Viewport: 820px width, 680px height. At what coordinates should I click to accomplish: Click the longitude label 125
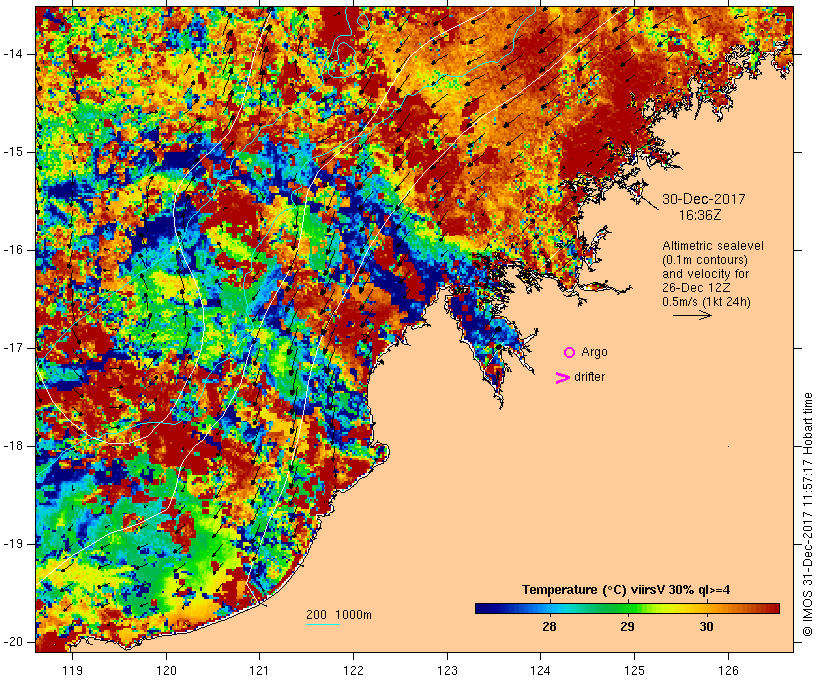pos(634,670)
